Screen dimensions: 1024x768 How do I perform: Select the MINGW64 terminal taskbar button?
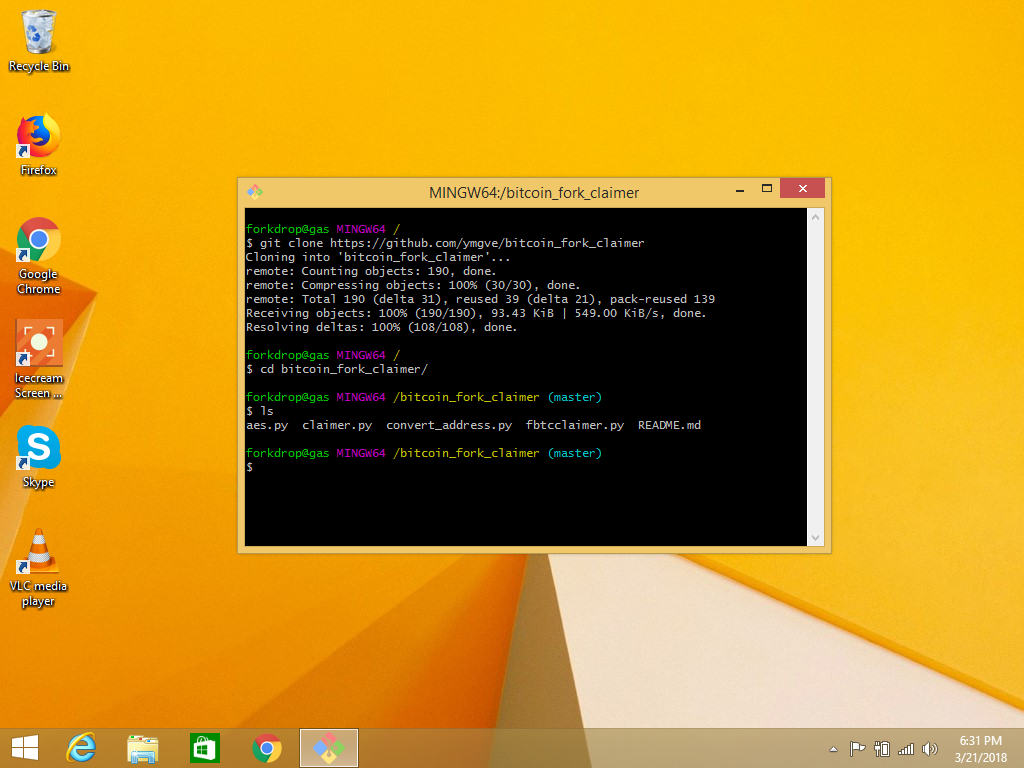click(x=329, y=748)
